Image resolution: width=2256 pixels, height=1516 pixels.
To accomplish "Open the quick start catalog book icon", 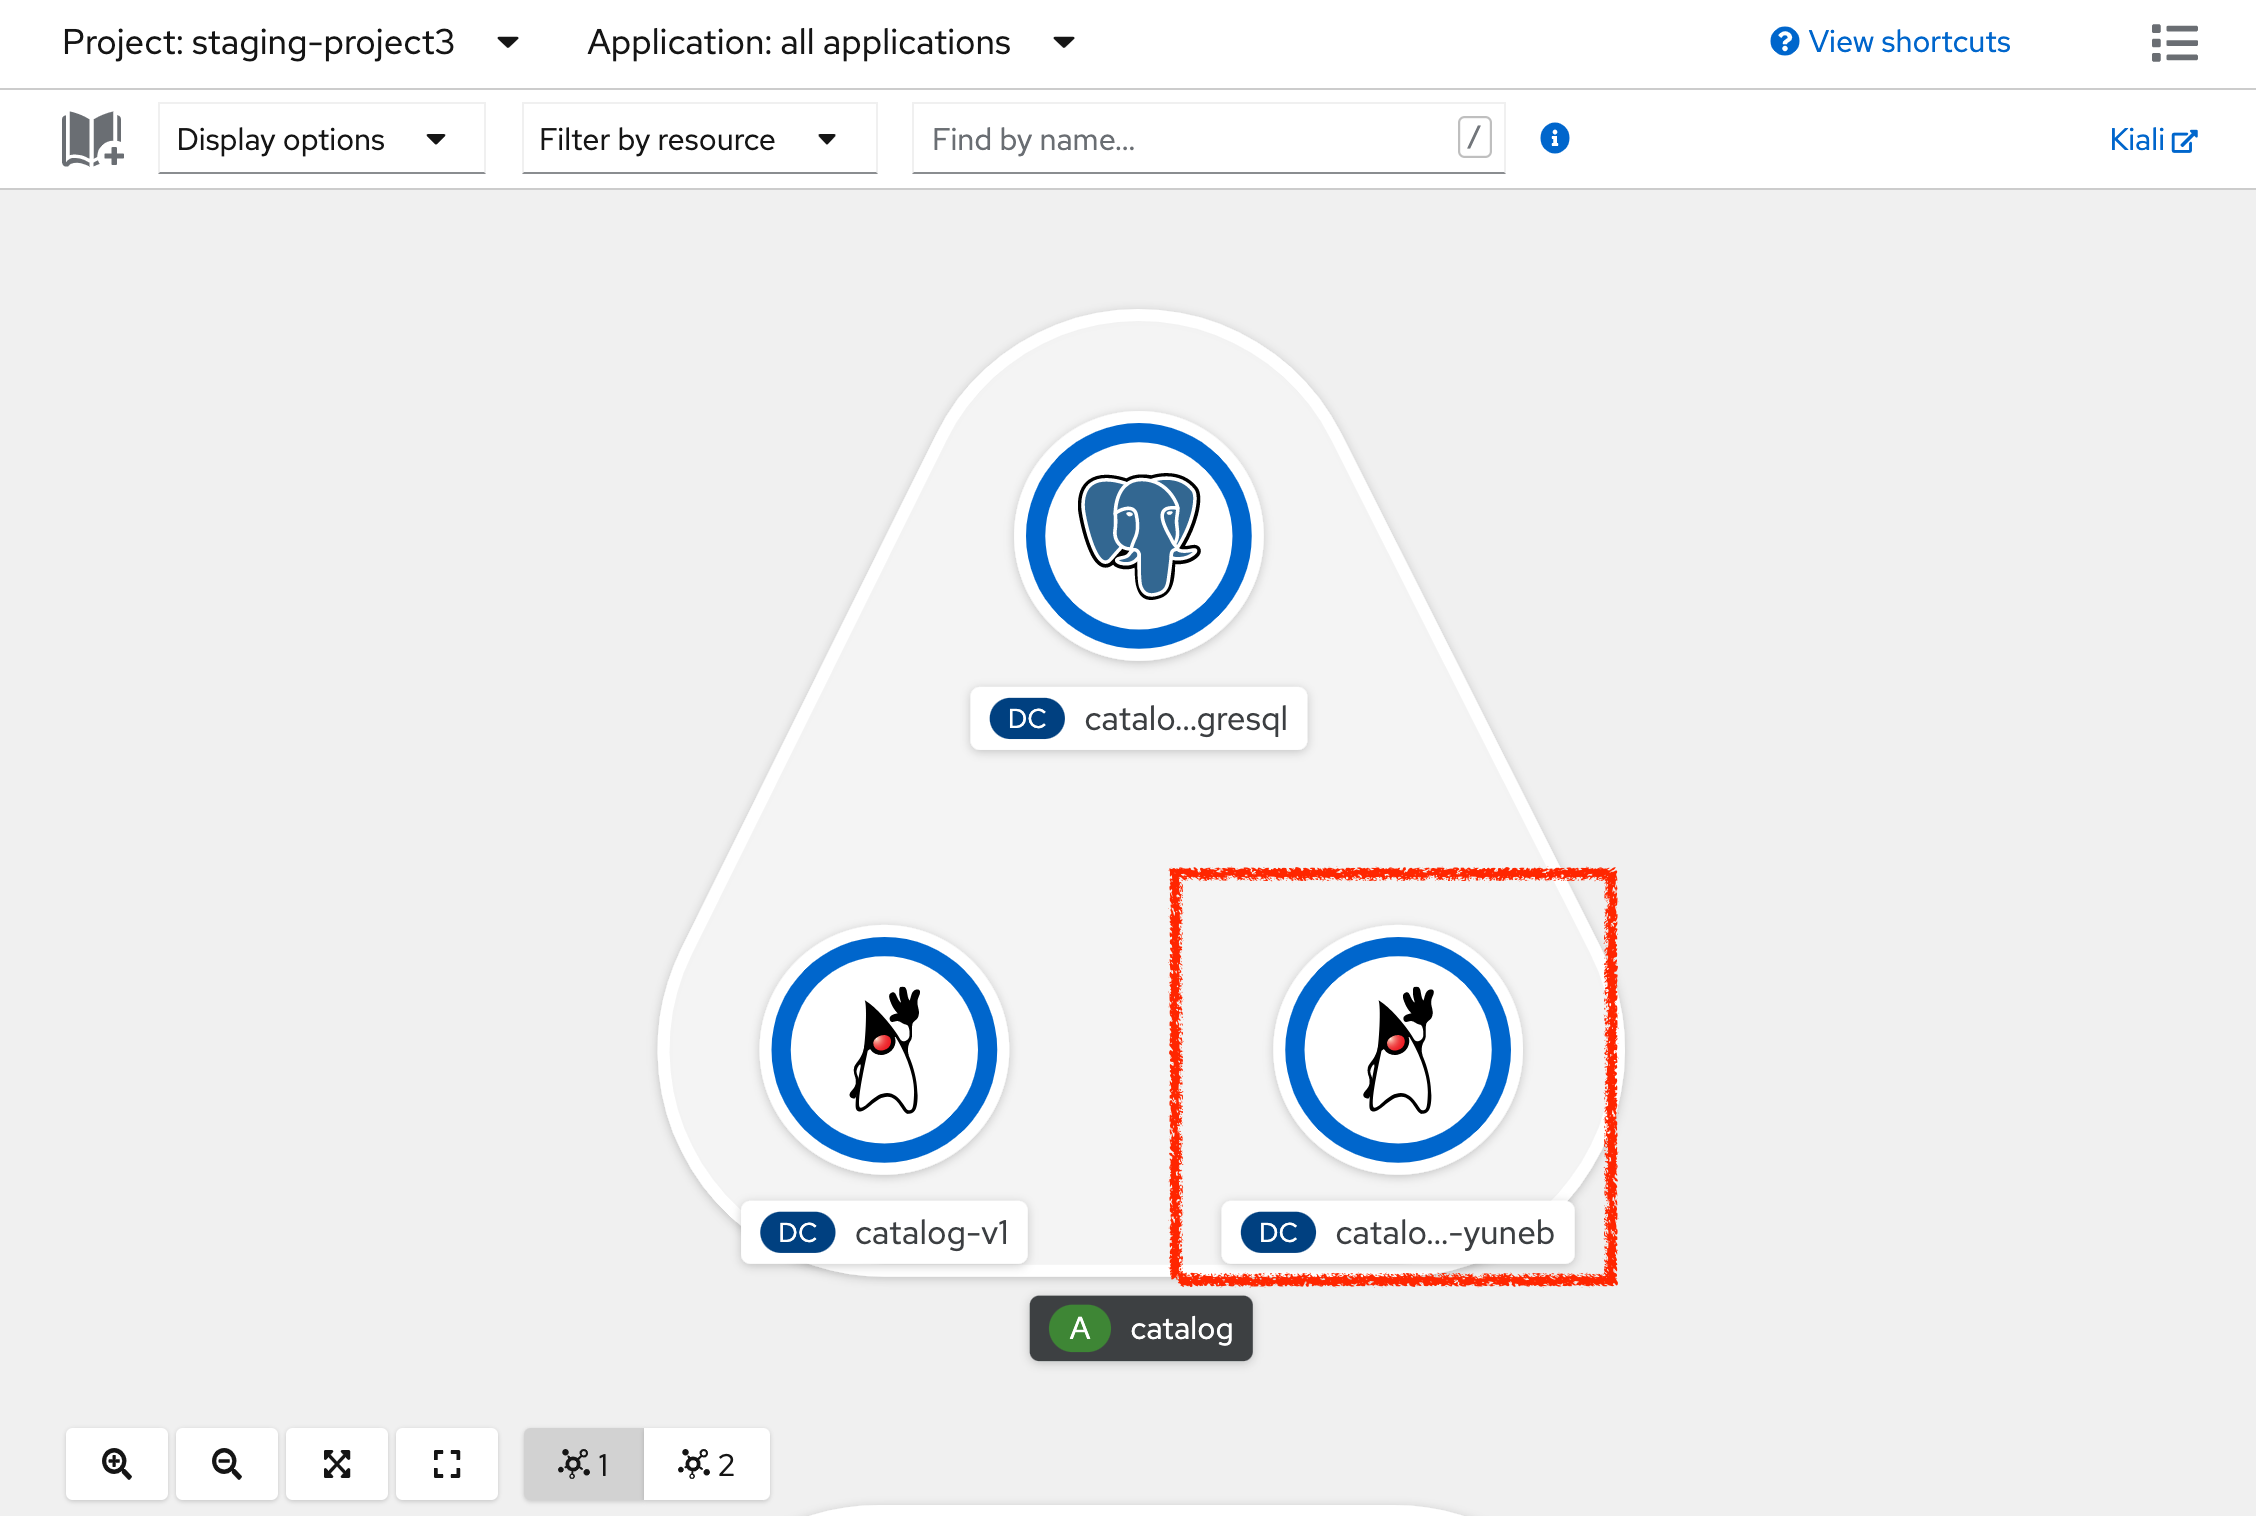I will point(92,139).
